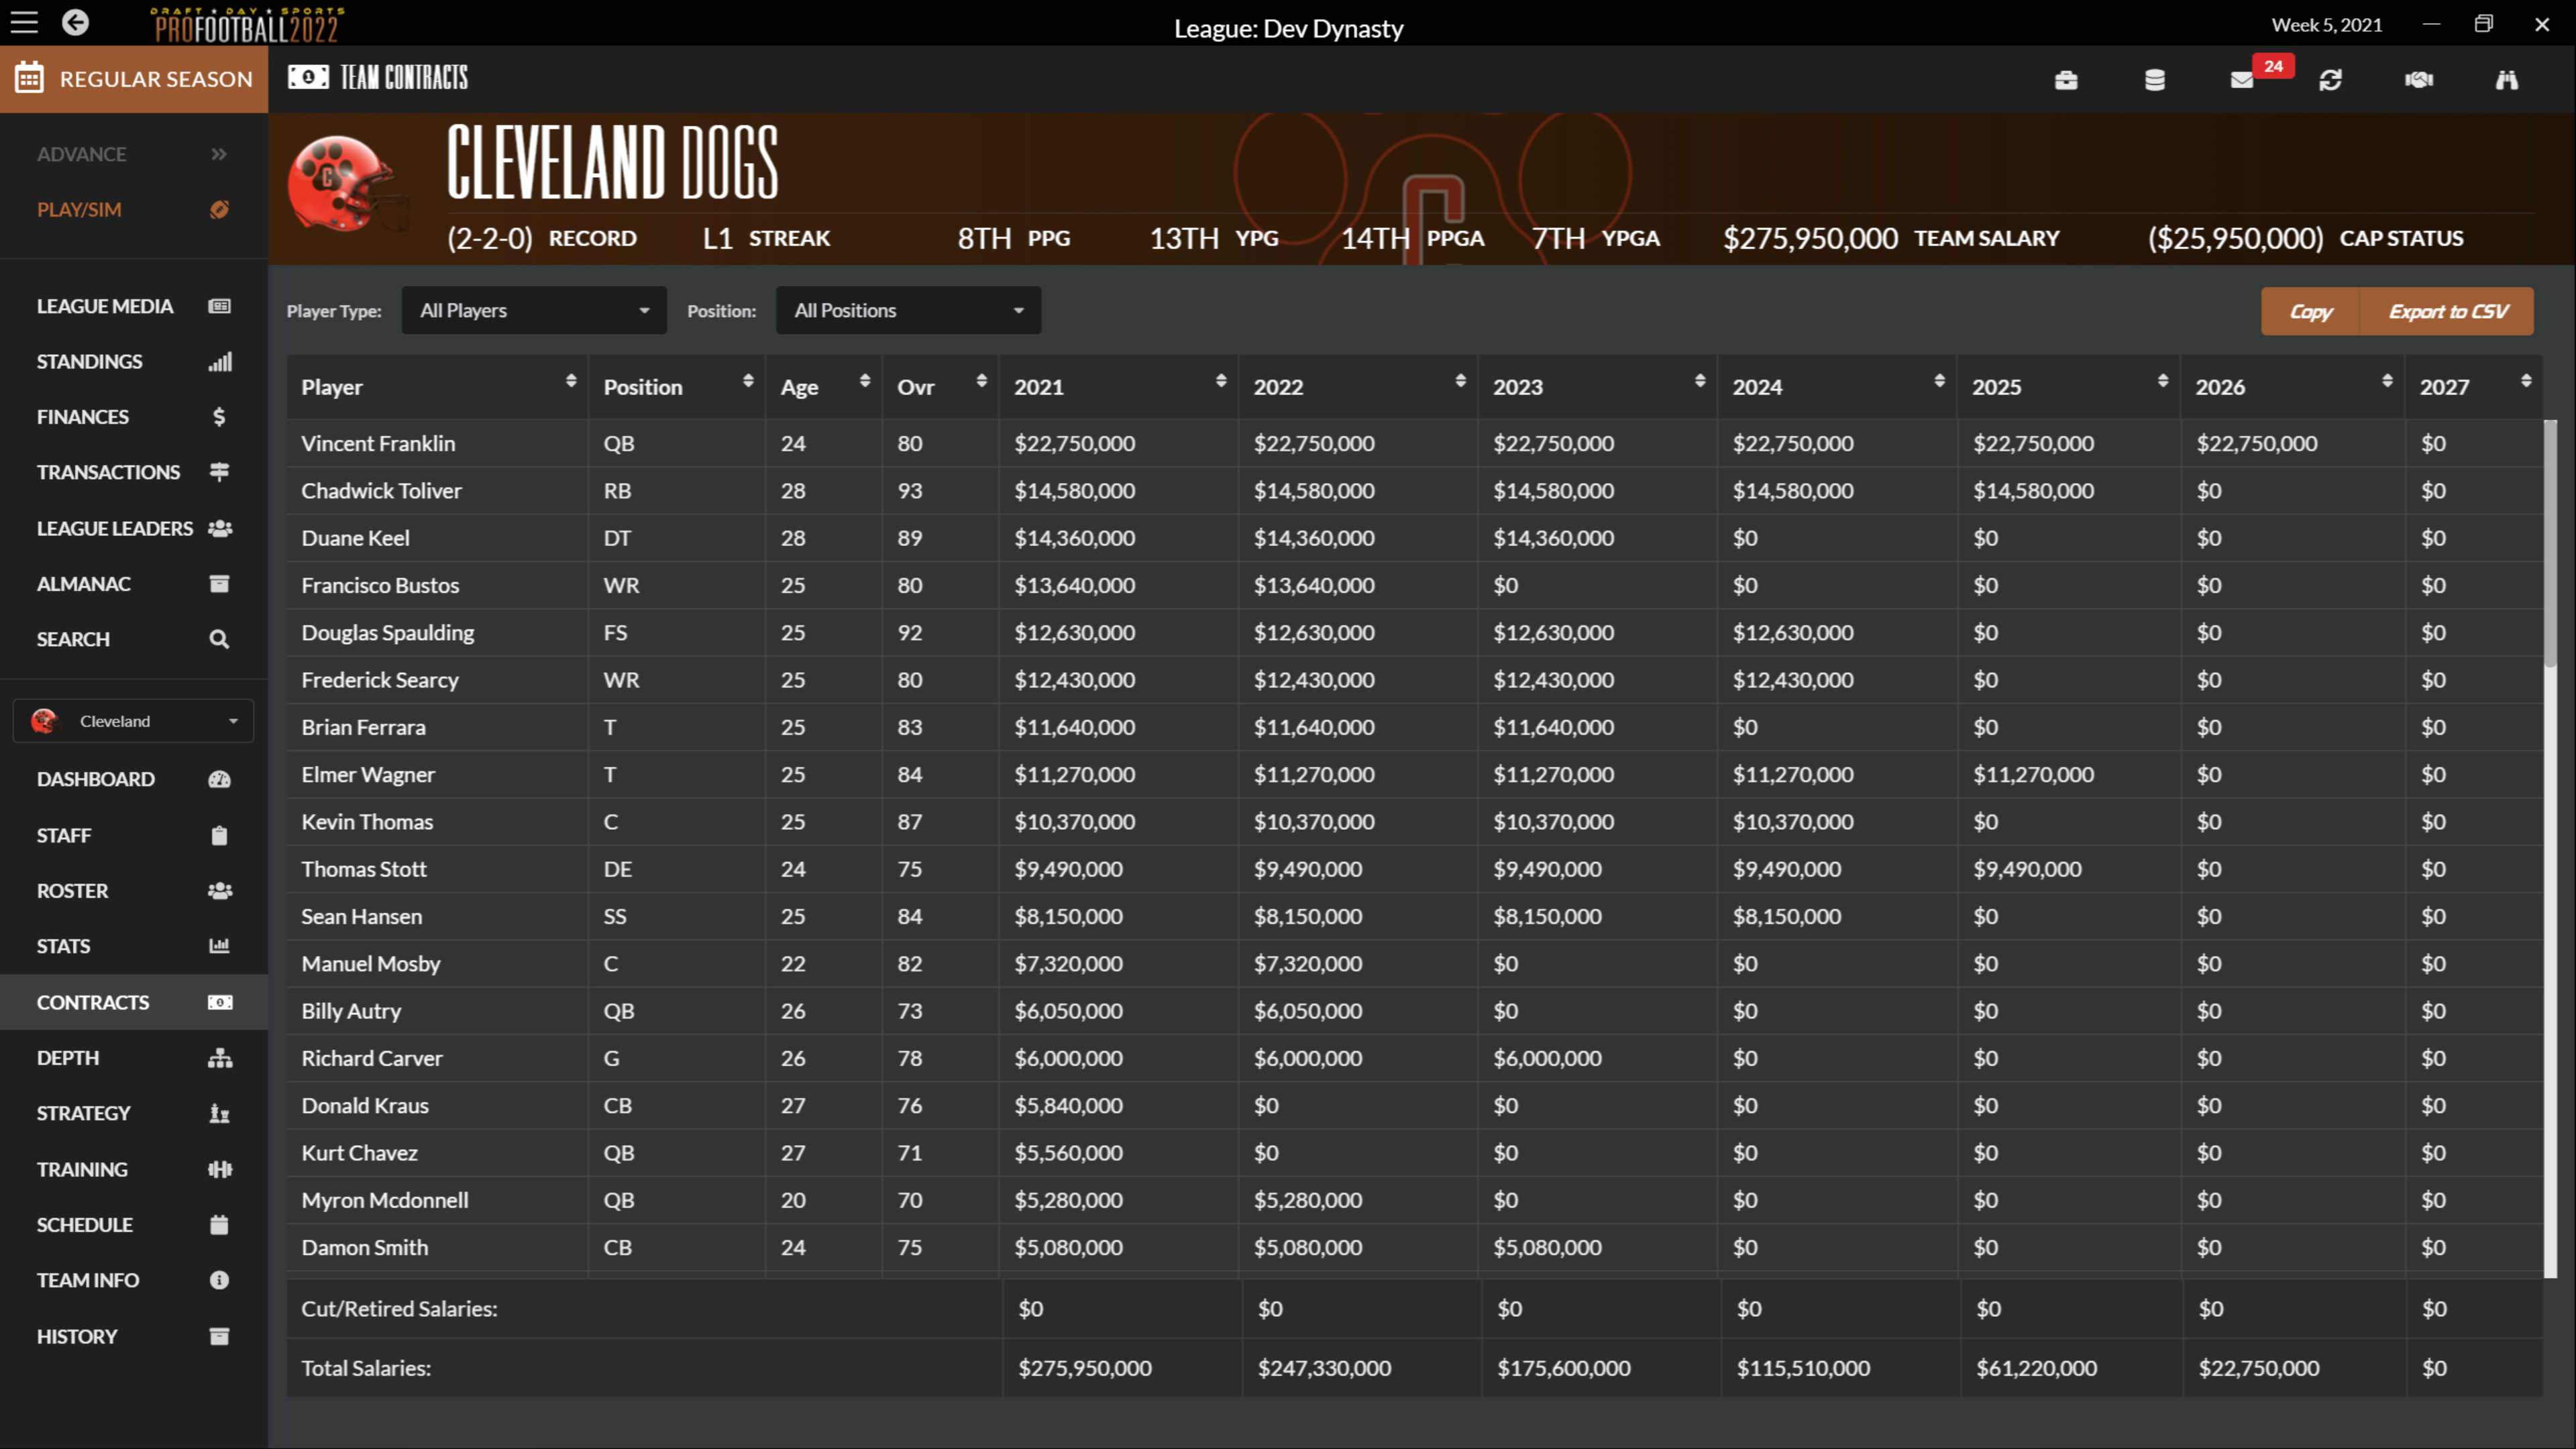This screenshot has width=2576, height=1449.
Task: Open the Cleveland team selector dropdown
Action: tap(133, 721)
